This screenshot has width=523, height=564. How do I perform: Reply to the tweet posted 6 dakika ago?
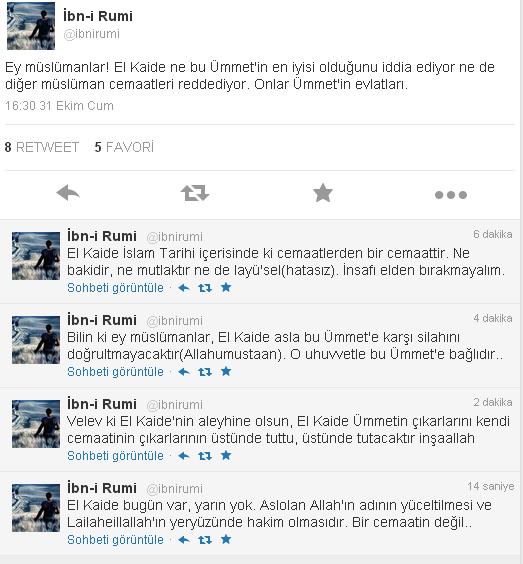(x=184, y=288)
